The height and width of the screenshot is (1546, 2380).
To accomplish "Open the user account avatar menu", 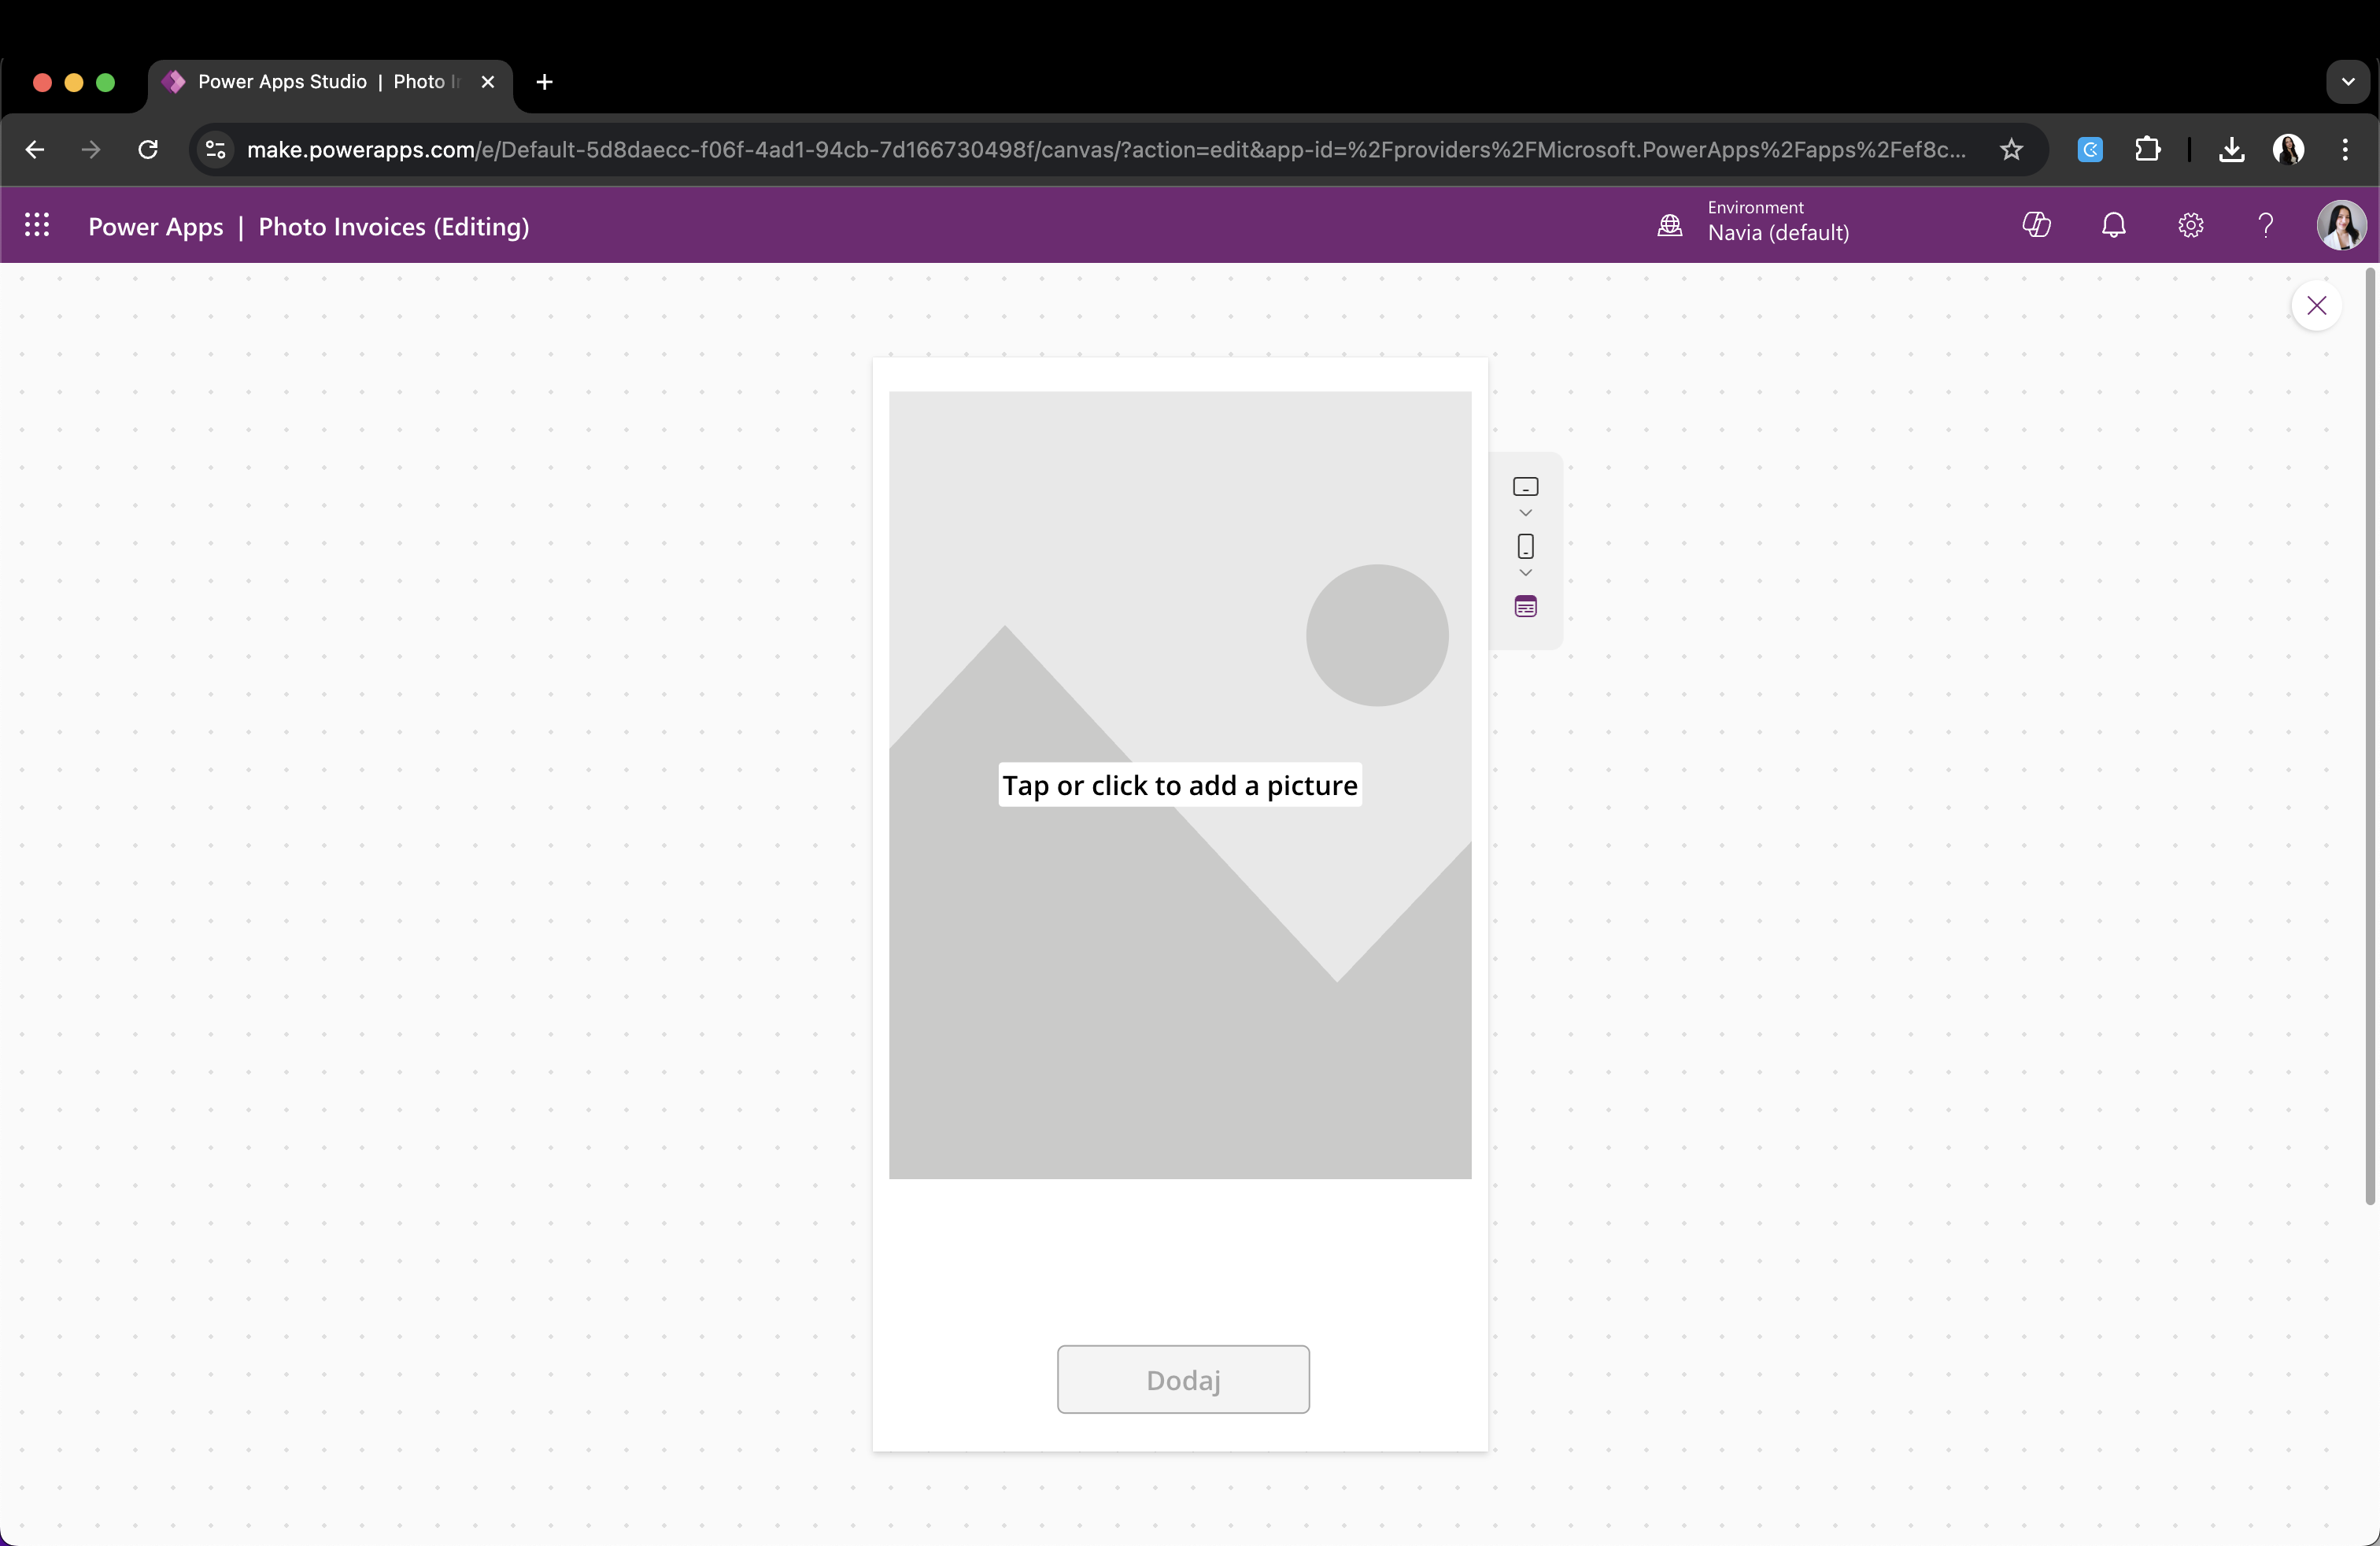I will tap(2341, 226).
